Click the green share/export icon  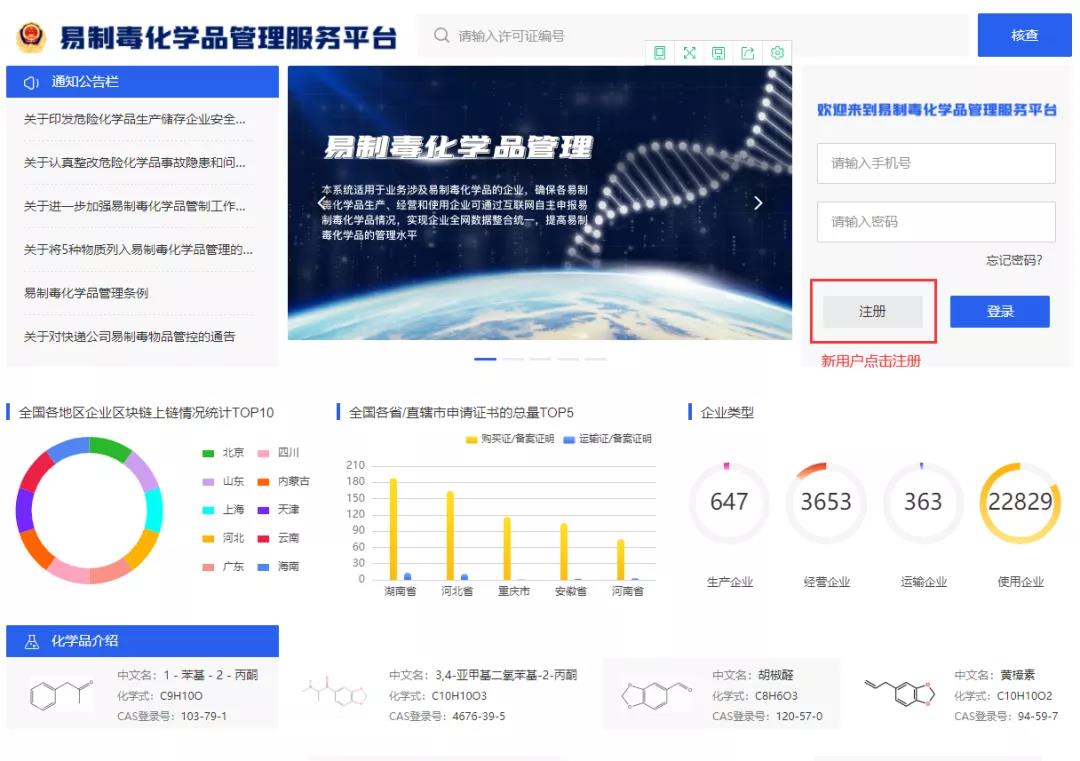748,53
